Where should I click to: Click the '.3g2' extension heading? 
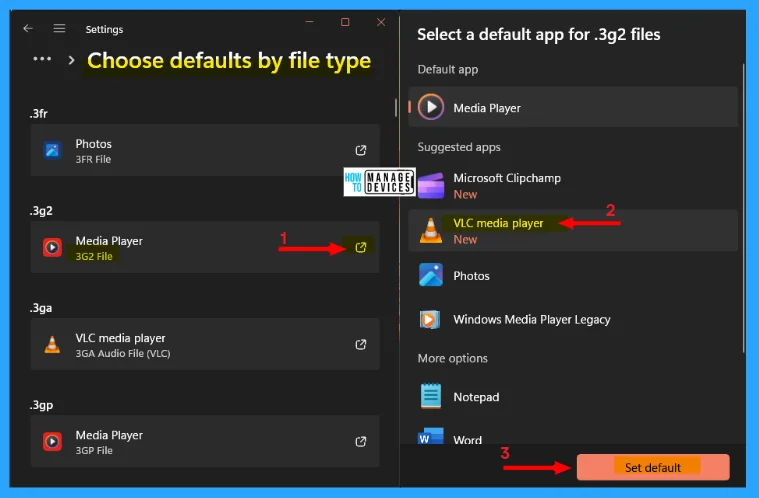tap(41, 211)
